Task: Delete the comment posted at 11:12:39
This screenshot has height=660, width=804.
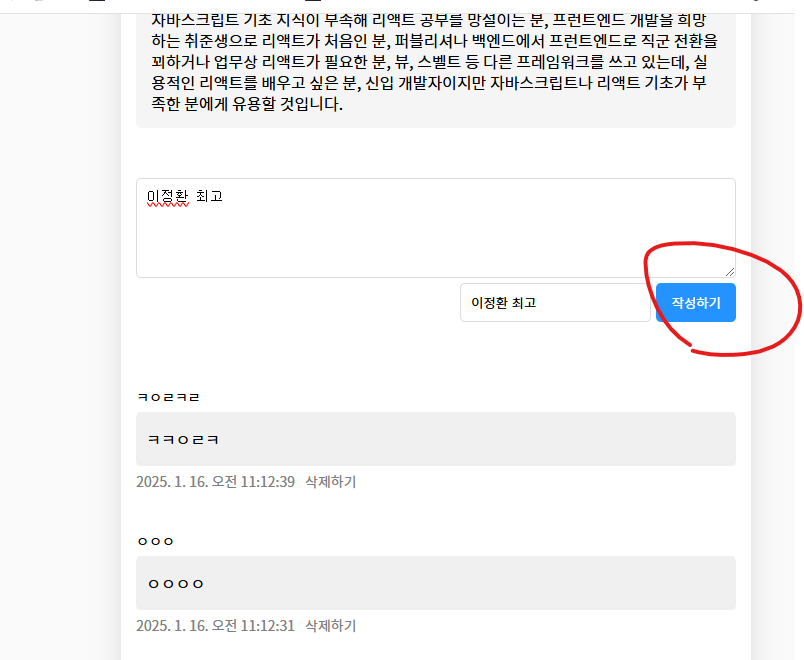Action: click(330, 482)
